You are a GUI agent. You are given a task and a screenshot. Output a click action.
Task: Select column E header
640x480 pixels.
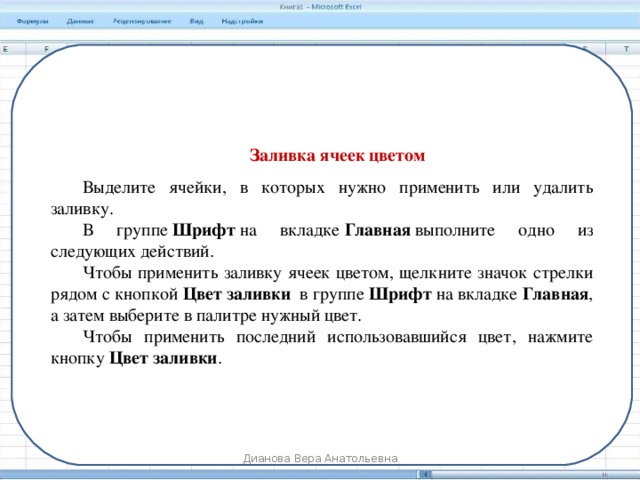tap(13, 49)
